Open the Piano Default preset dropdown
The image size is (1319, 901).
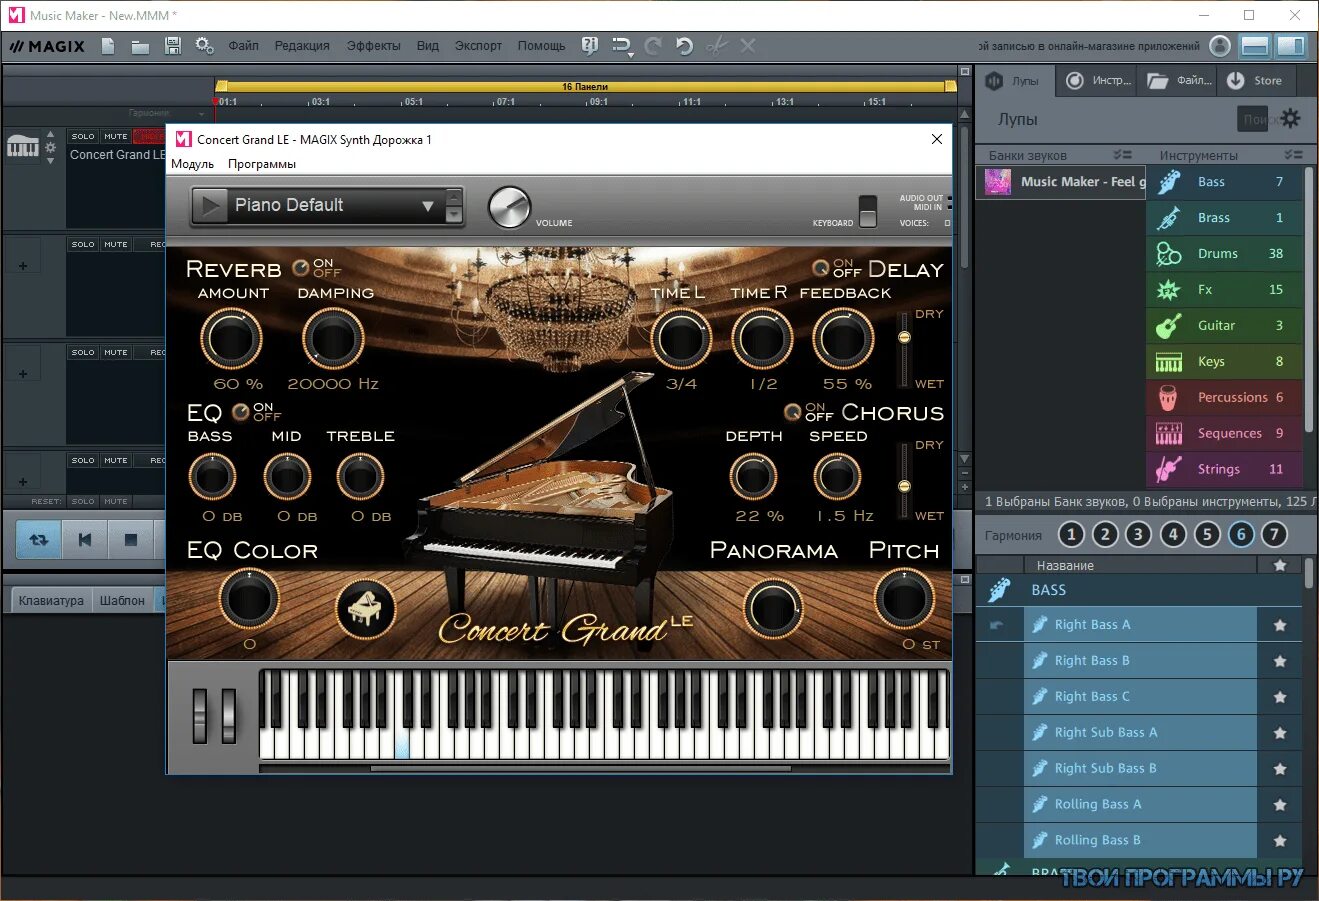427,206
